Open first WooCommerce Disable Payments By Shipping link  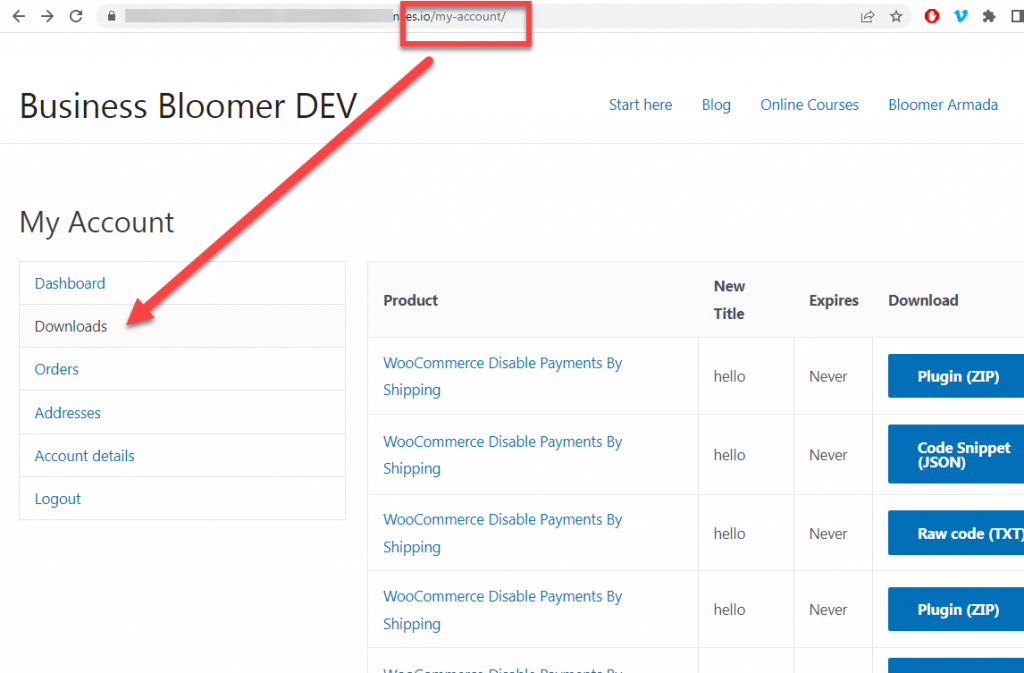point(502,376)
